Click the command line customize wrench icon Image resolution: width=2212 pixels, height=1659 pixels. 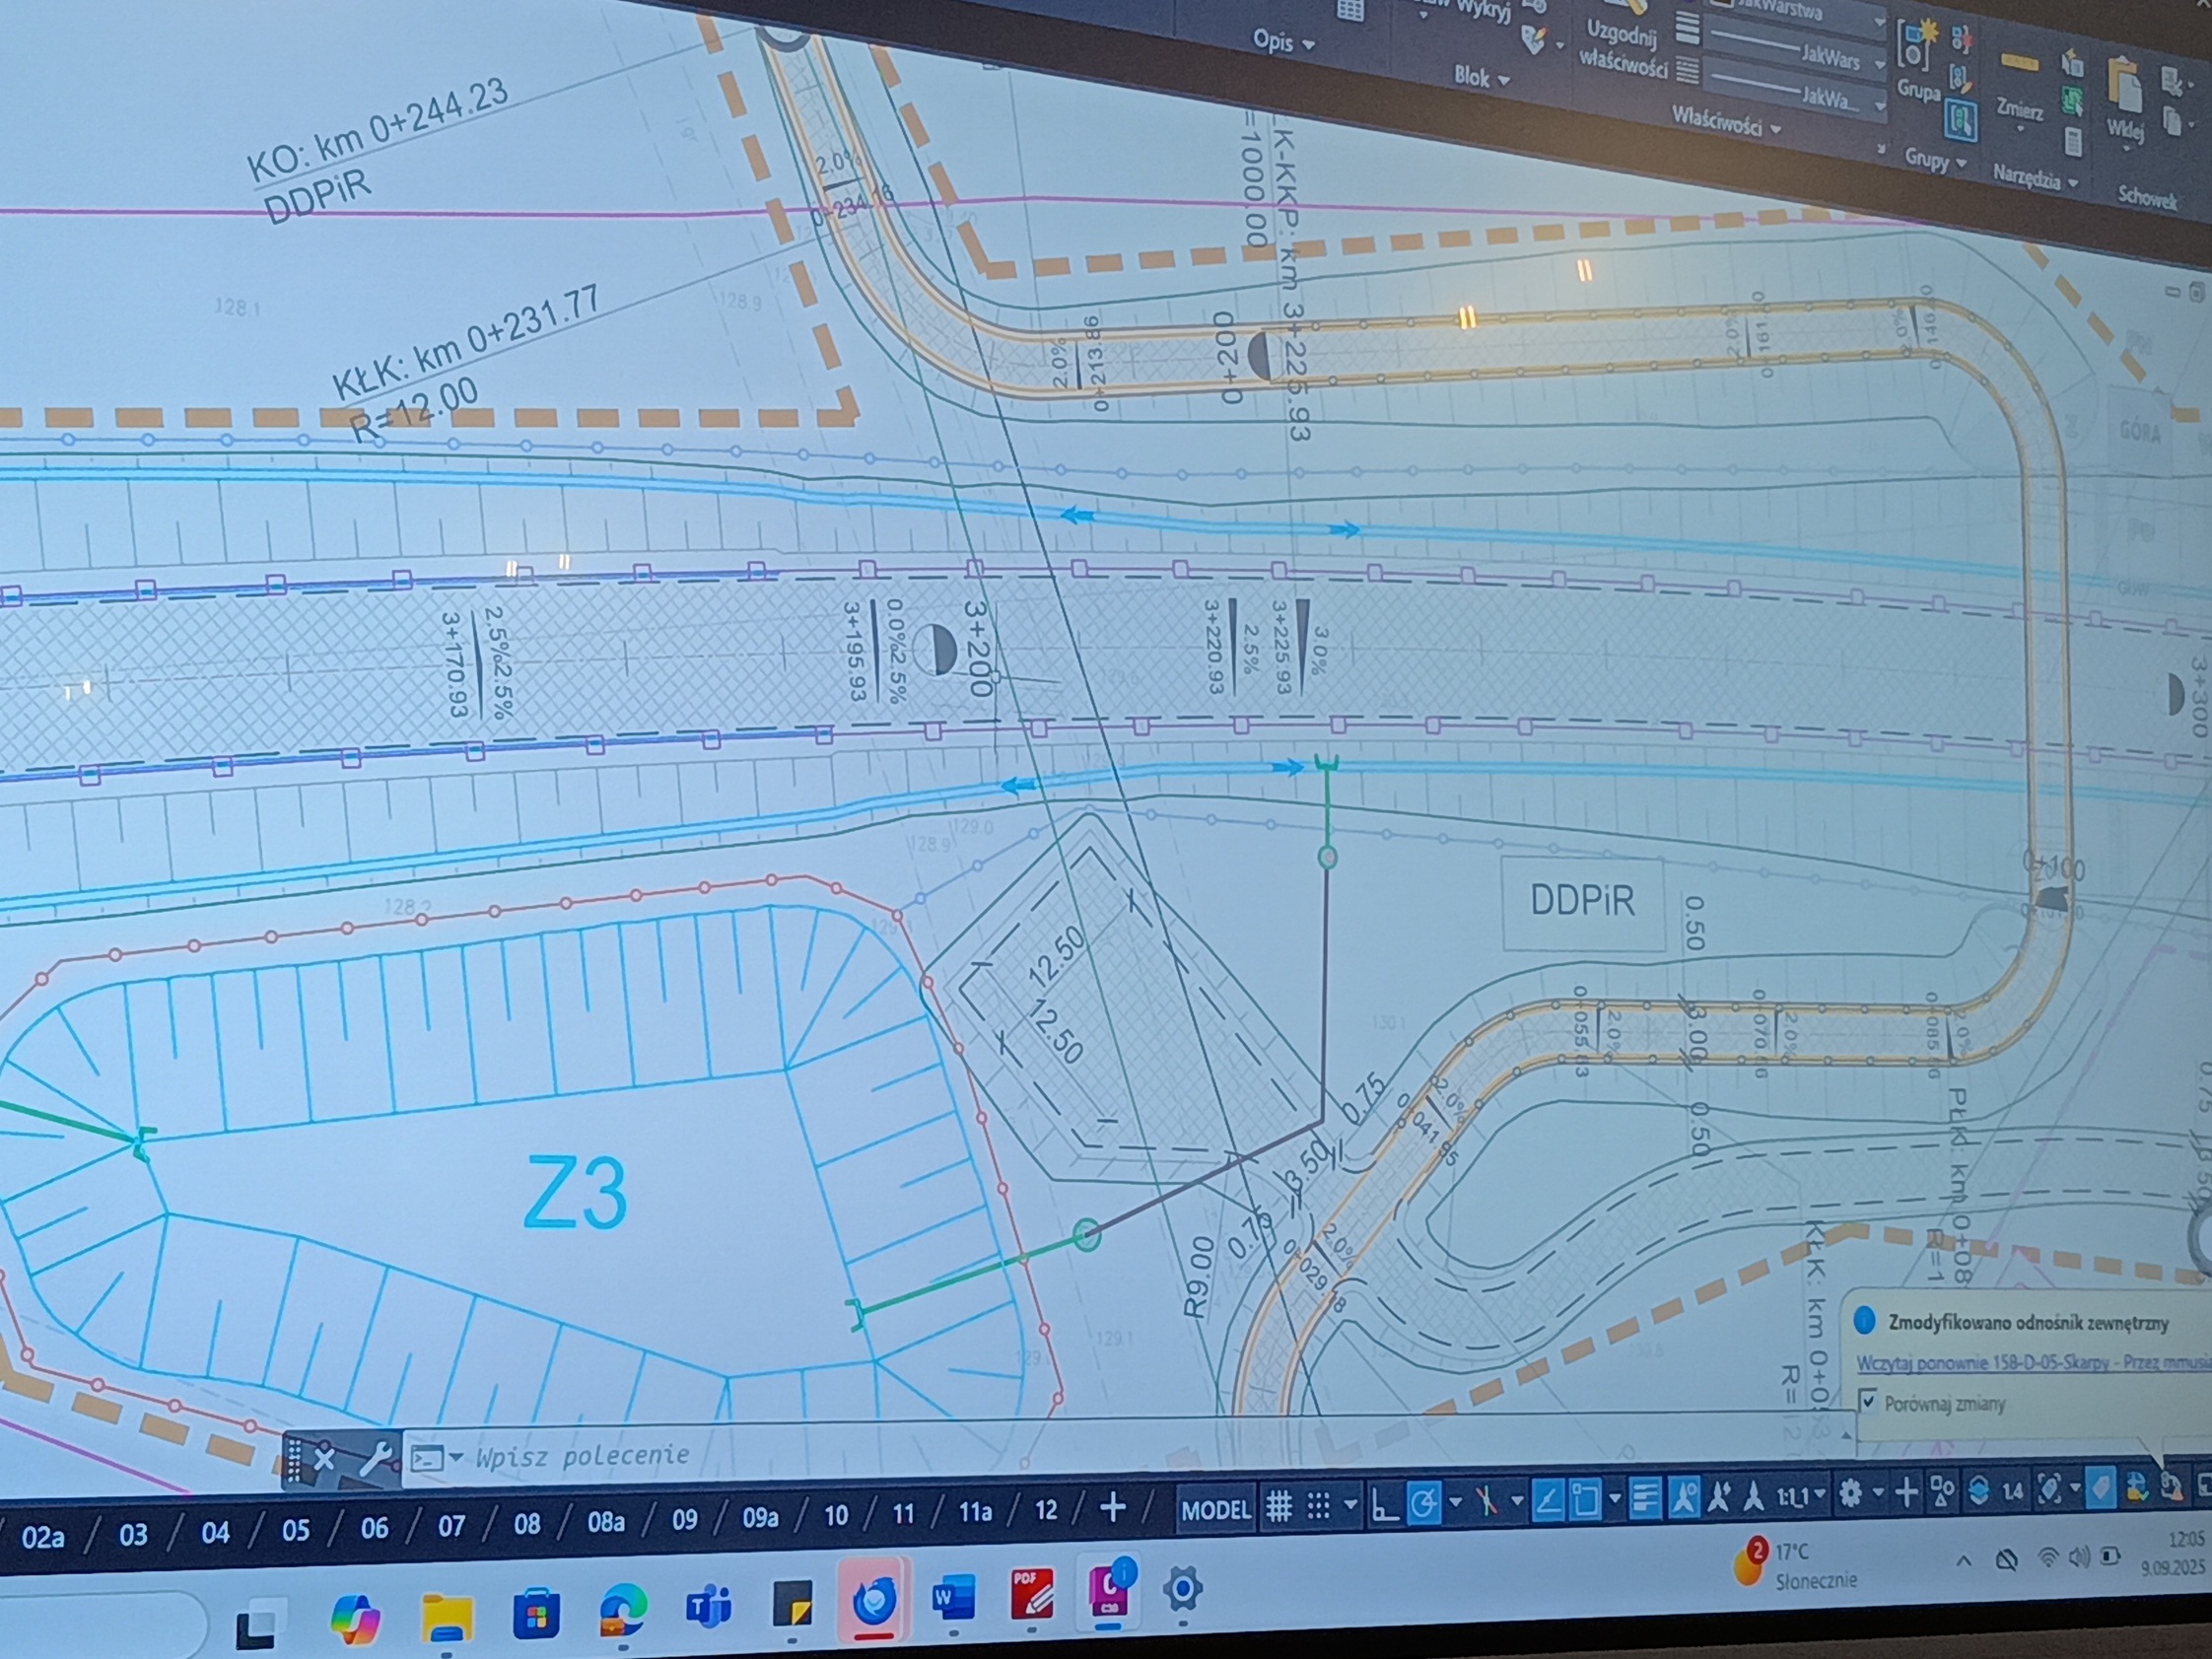pyautogui.click(x=375, y=1459)
